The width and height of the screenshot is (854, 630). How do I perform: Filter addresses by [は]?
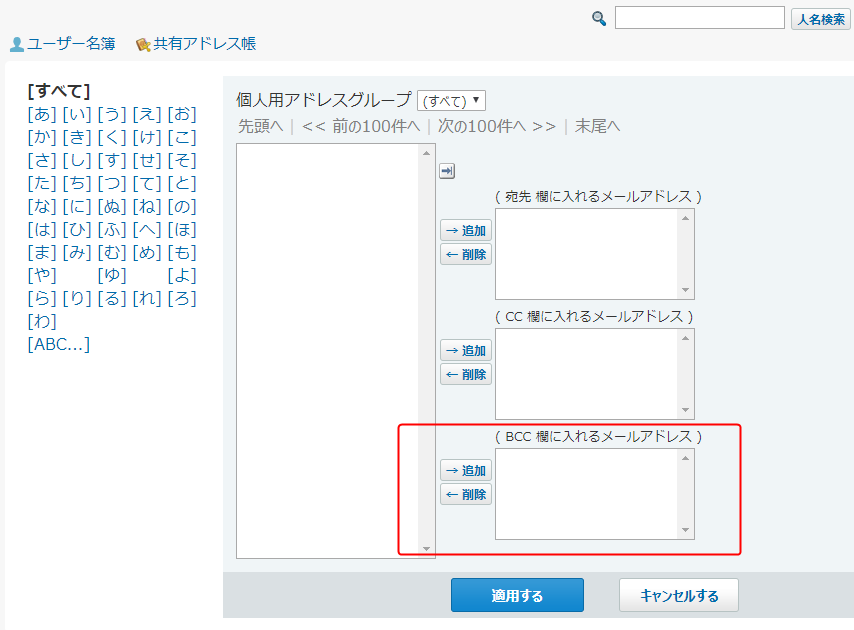42,229
